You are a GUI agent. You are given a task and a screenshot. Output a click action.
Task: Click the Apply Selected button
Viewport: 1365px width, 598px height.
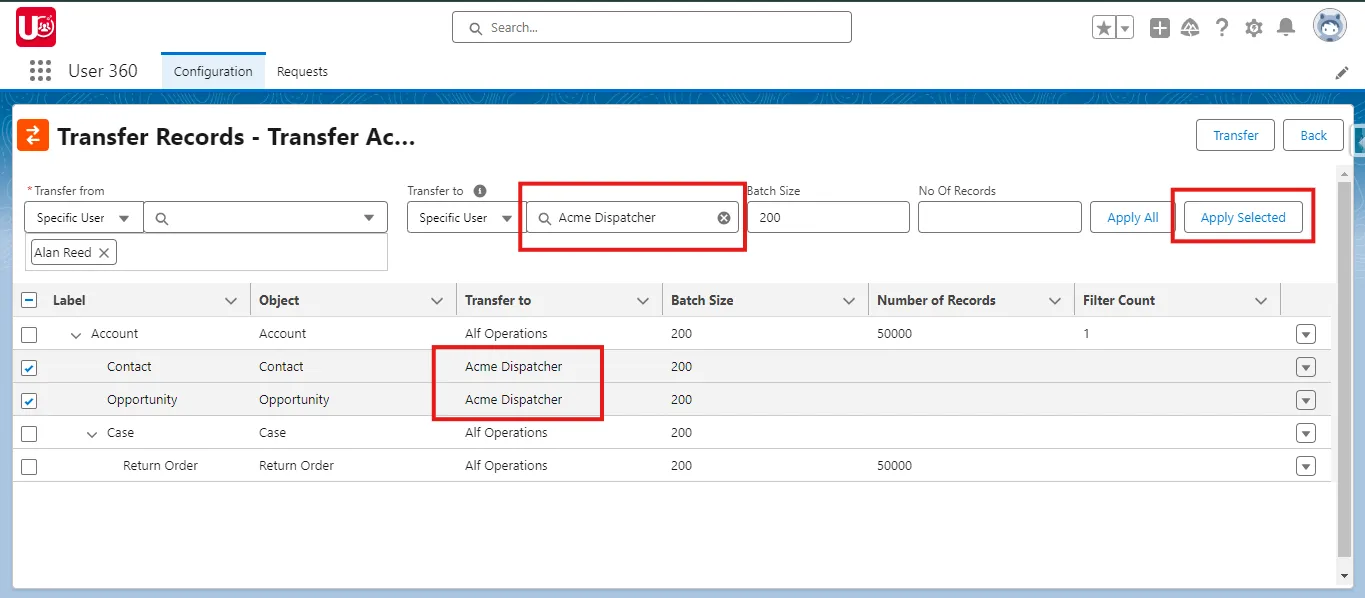(1243, 217)
